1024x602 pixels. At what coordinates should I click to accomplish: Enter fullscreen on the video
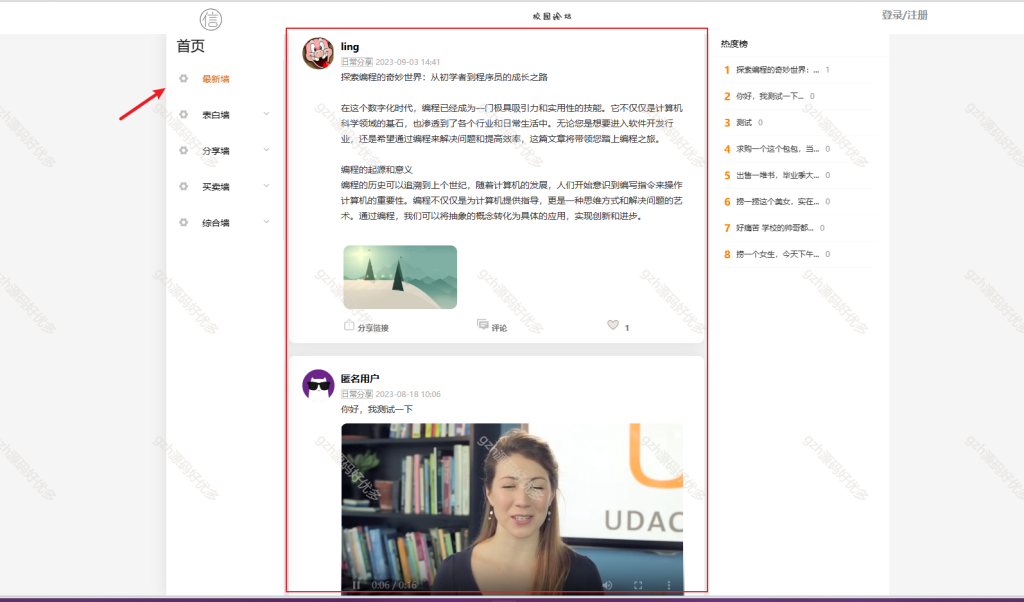[638, 585]
